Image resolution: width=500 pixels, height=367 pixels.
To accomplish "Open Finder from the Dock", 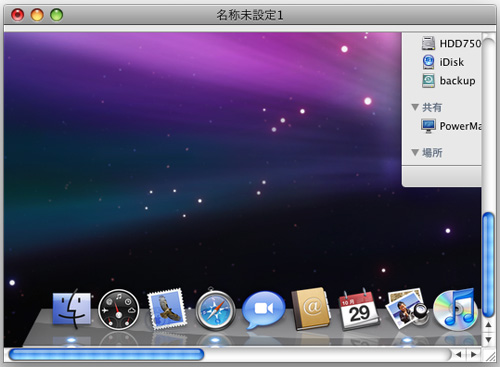I will [x=72, y=309].
